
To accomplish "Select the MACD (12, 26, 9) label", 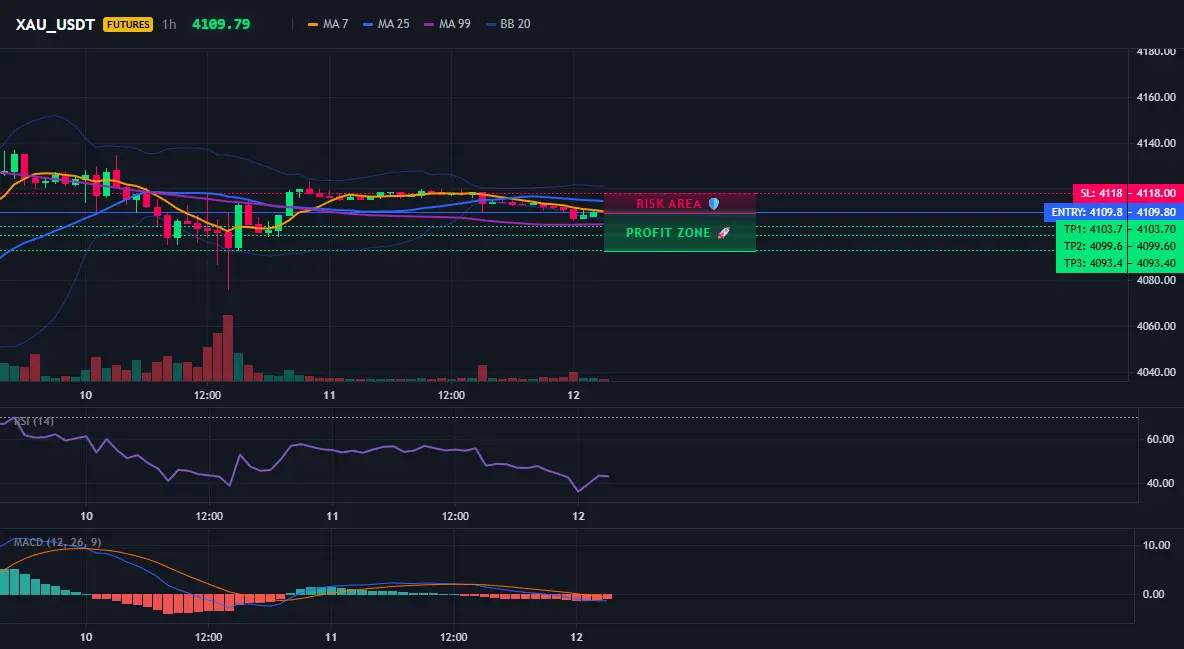I will click(57, 542).
